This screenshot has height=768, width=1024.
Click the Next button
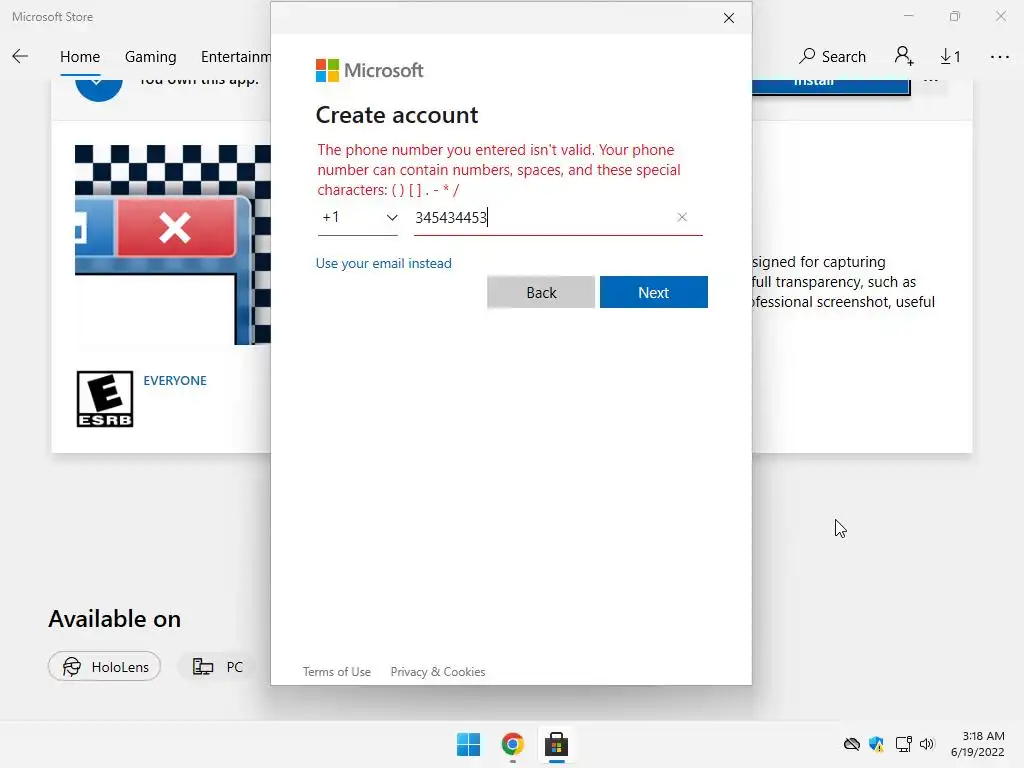654,292
